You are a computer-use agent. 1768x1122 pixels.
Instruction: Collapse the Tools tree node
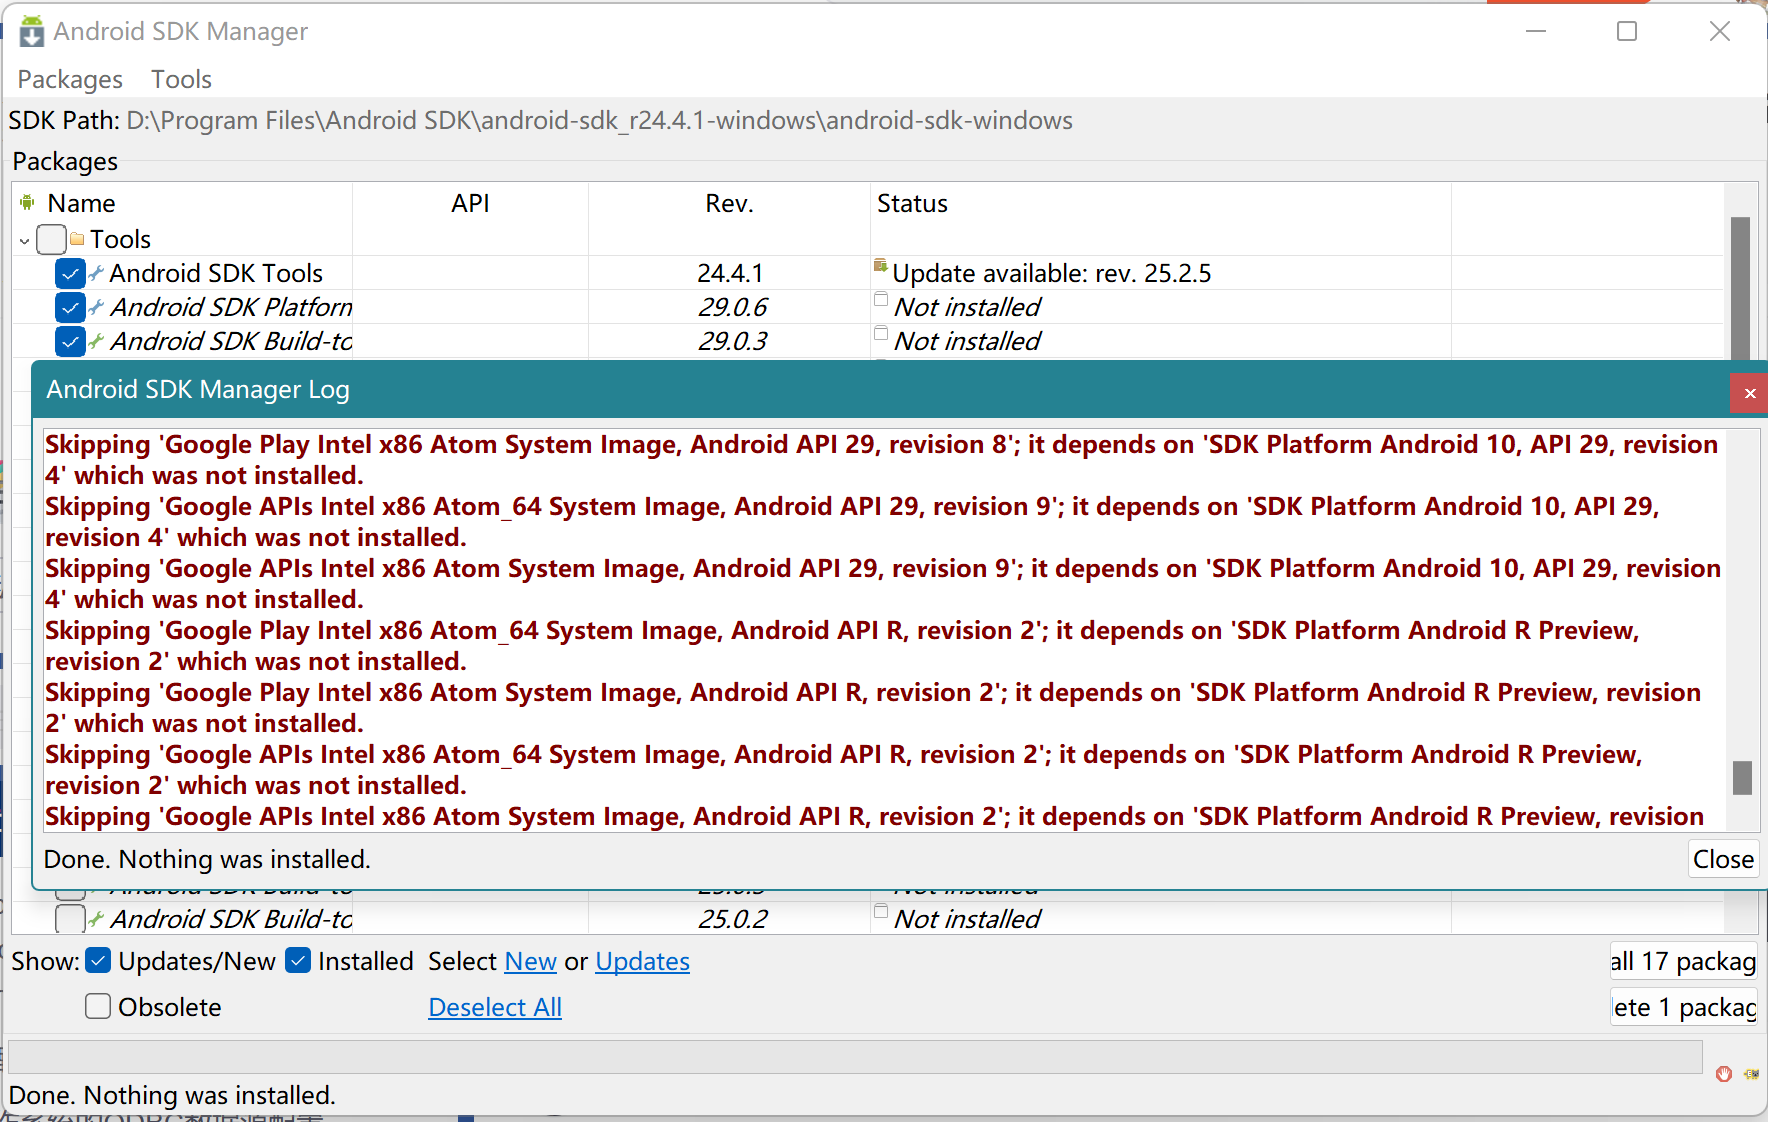pos(22,240)
